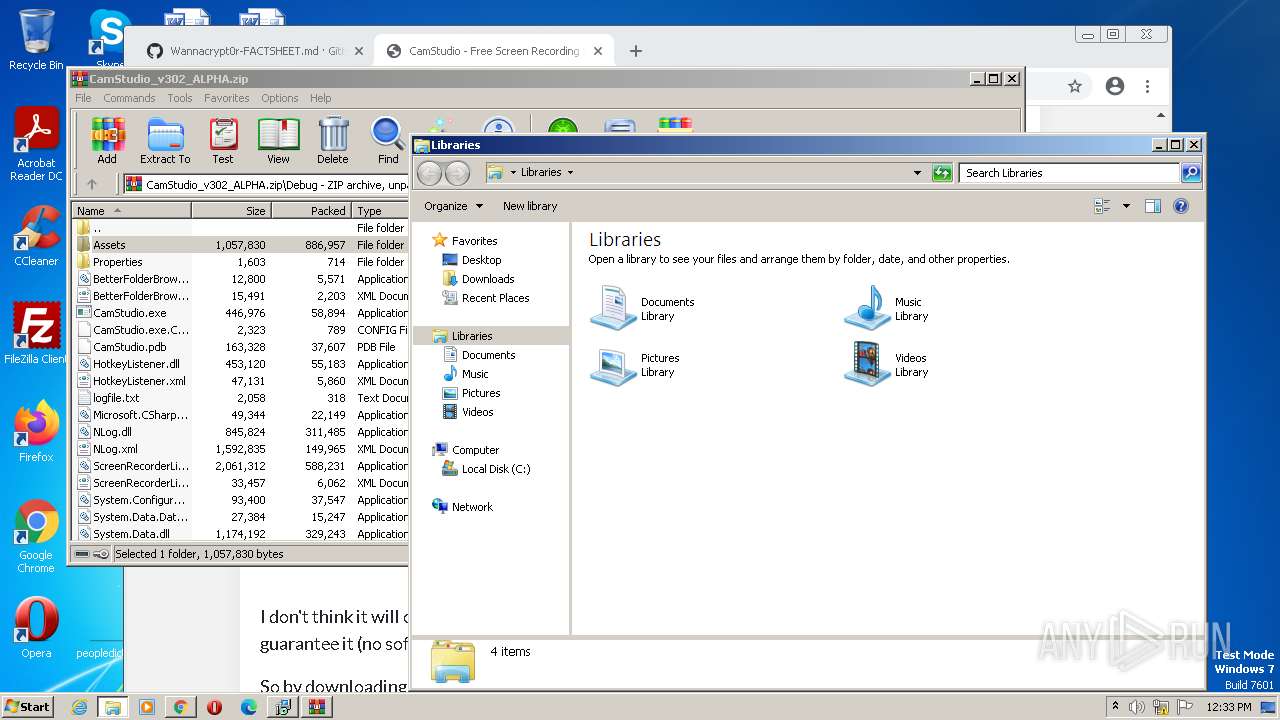
Task: Open FileZilla Client desktop shortcut
Action: pyautogui.click(x=36, y=333)
